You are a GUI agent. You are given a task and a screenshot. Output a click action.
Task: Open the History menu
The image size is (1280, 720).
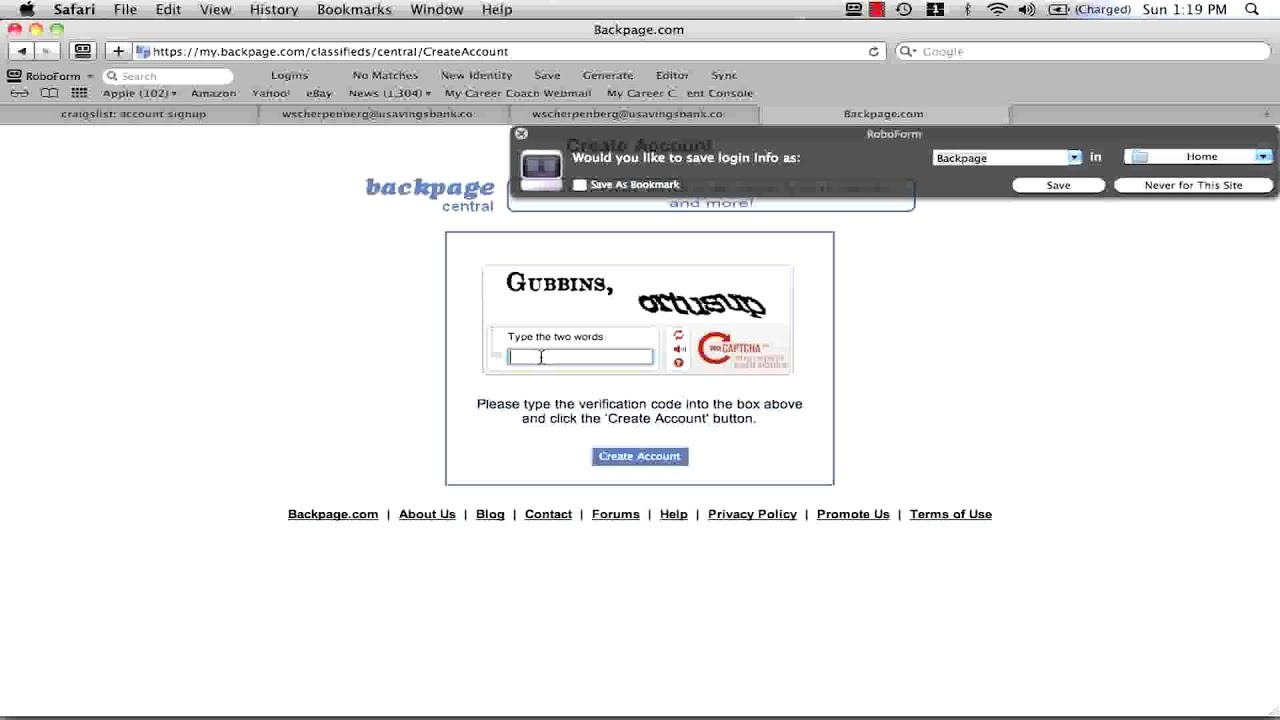click(x=274, y=9)
